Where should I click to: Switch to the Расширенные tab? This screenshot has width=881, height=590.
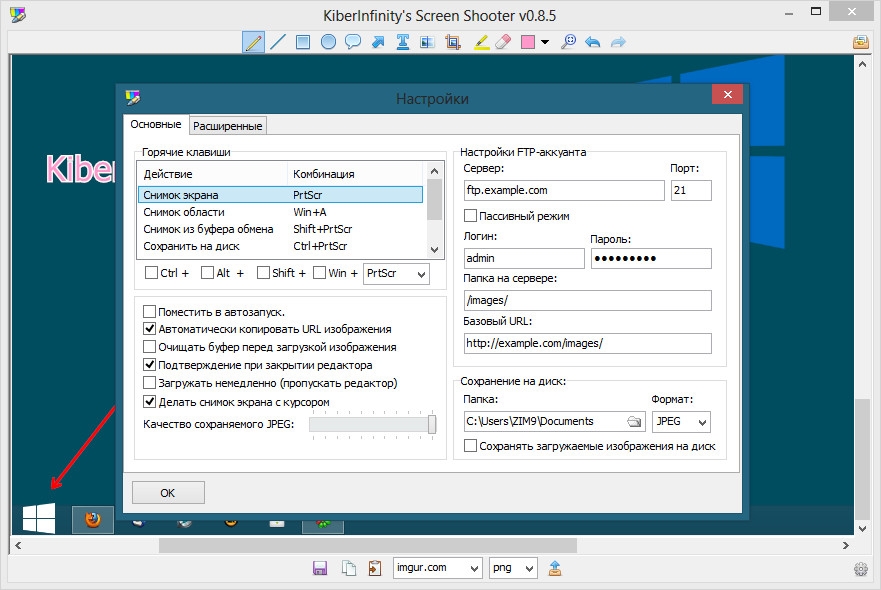pos(228,126)
